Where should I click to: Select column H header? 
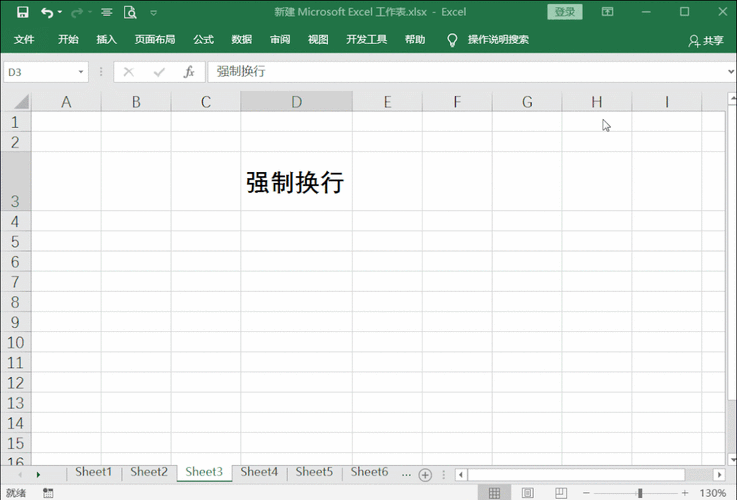pos(597,102)
